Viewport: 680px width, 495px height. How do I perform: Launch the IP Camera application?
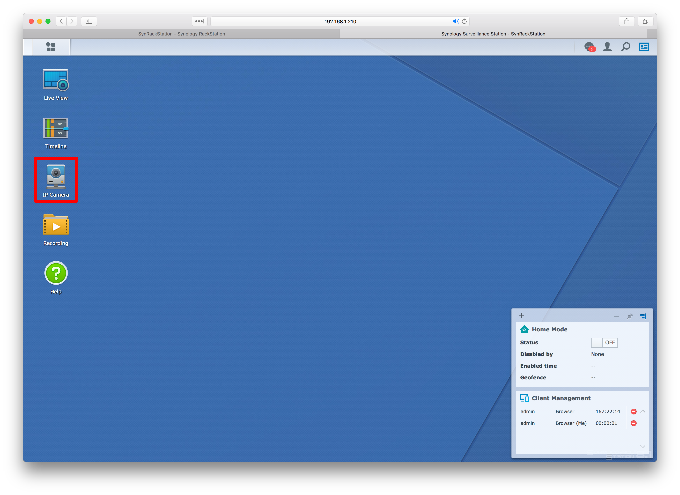click(x=55, y=178)
